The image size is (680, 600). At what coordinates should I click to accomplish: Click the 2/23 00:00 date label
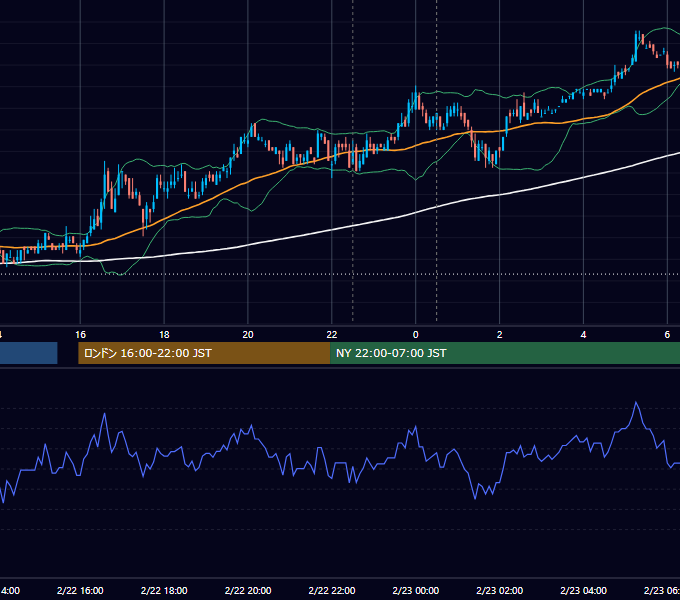[416, 590]
